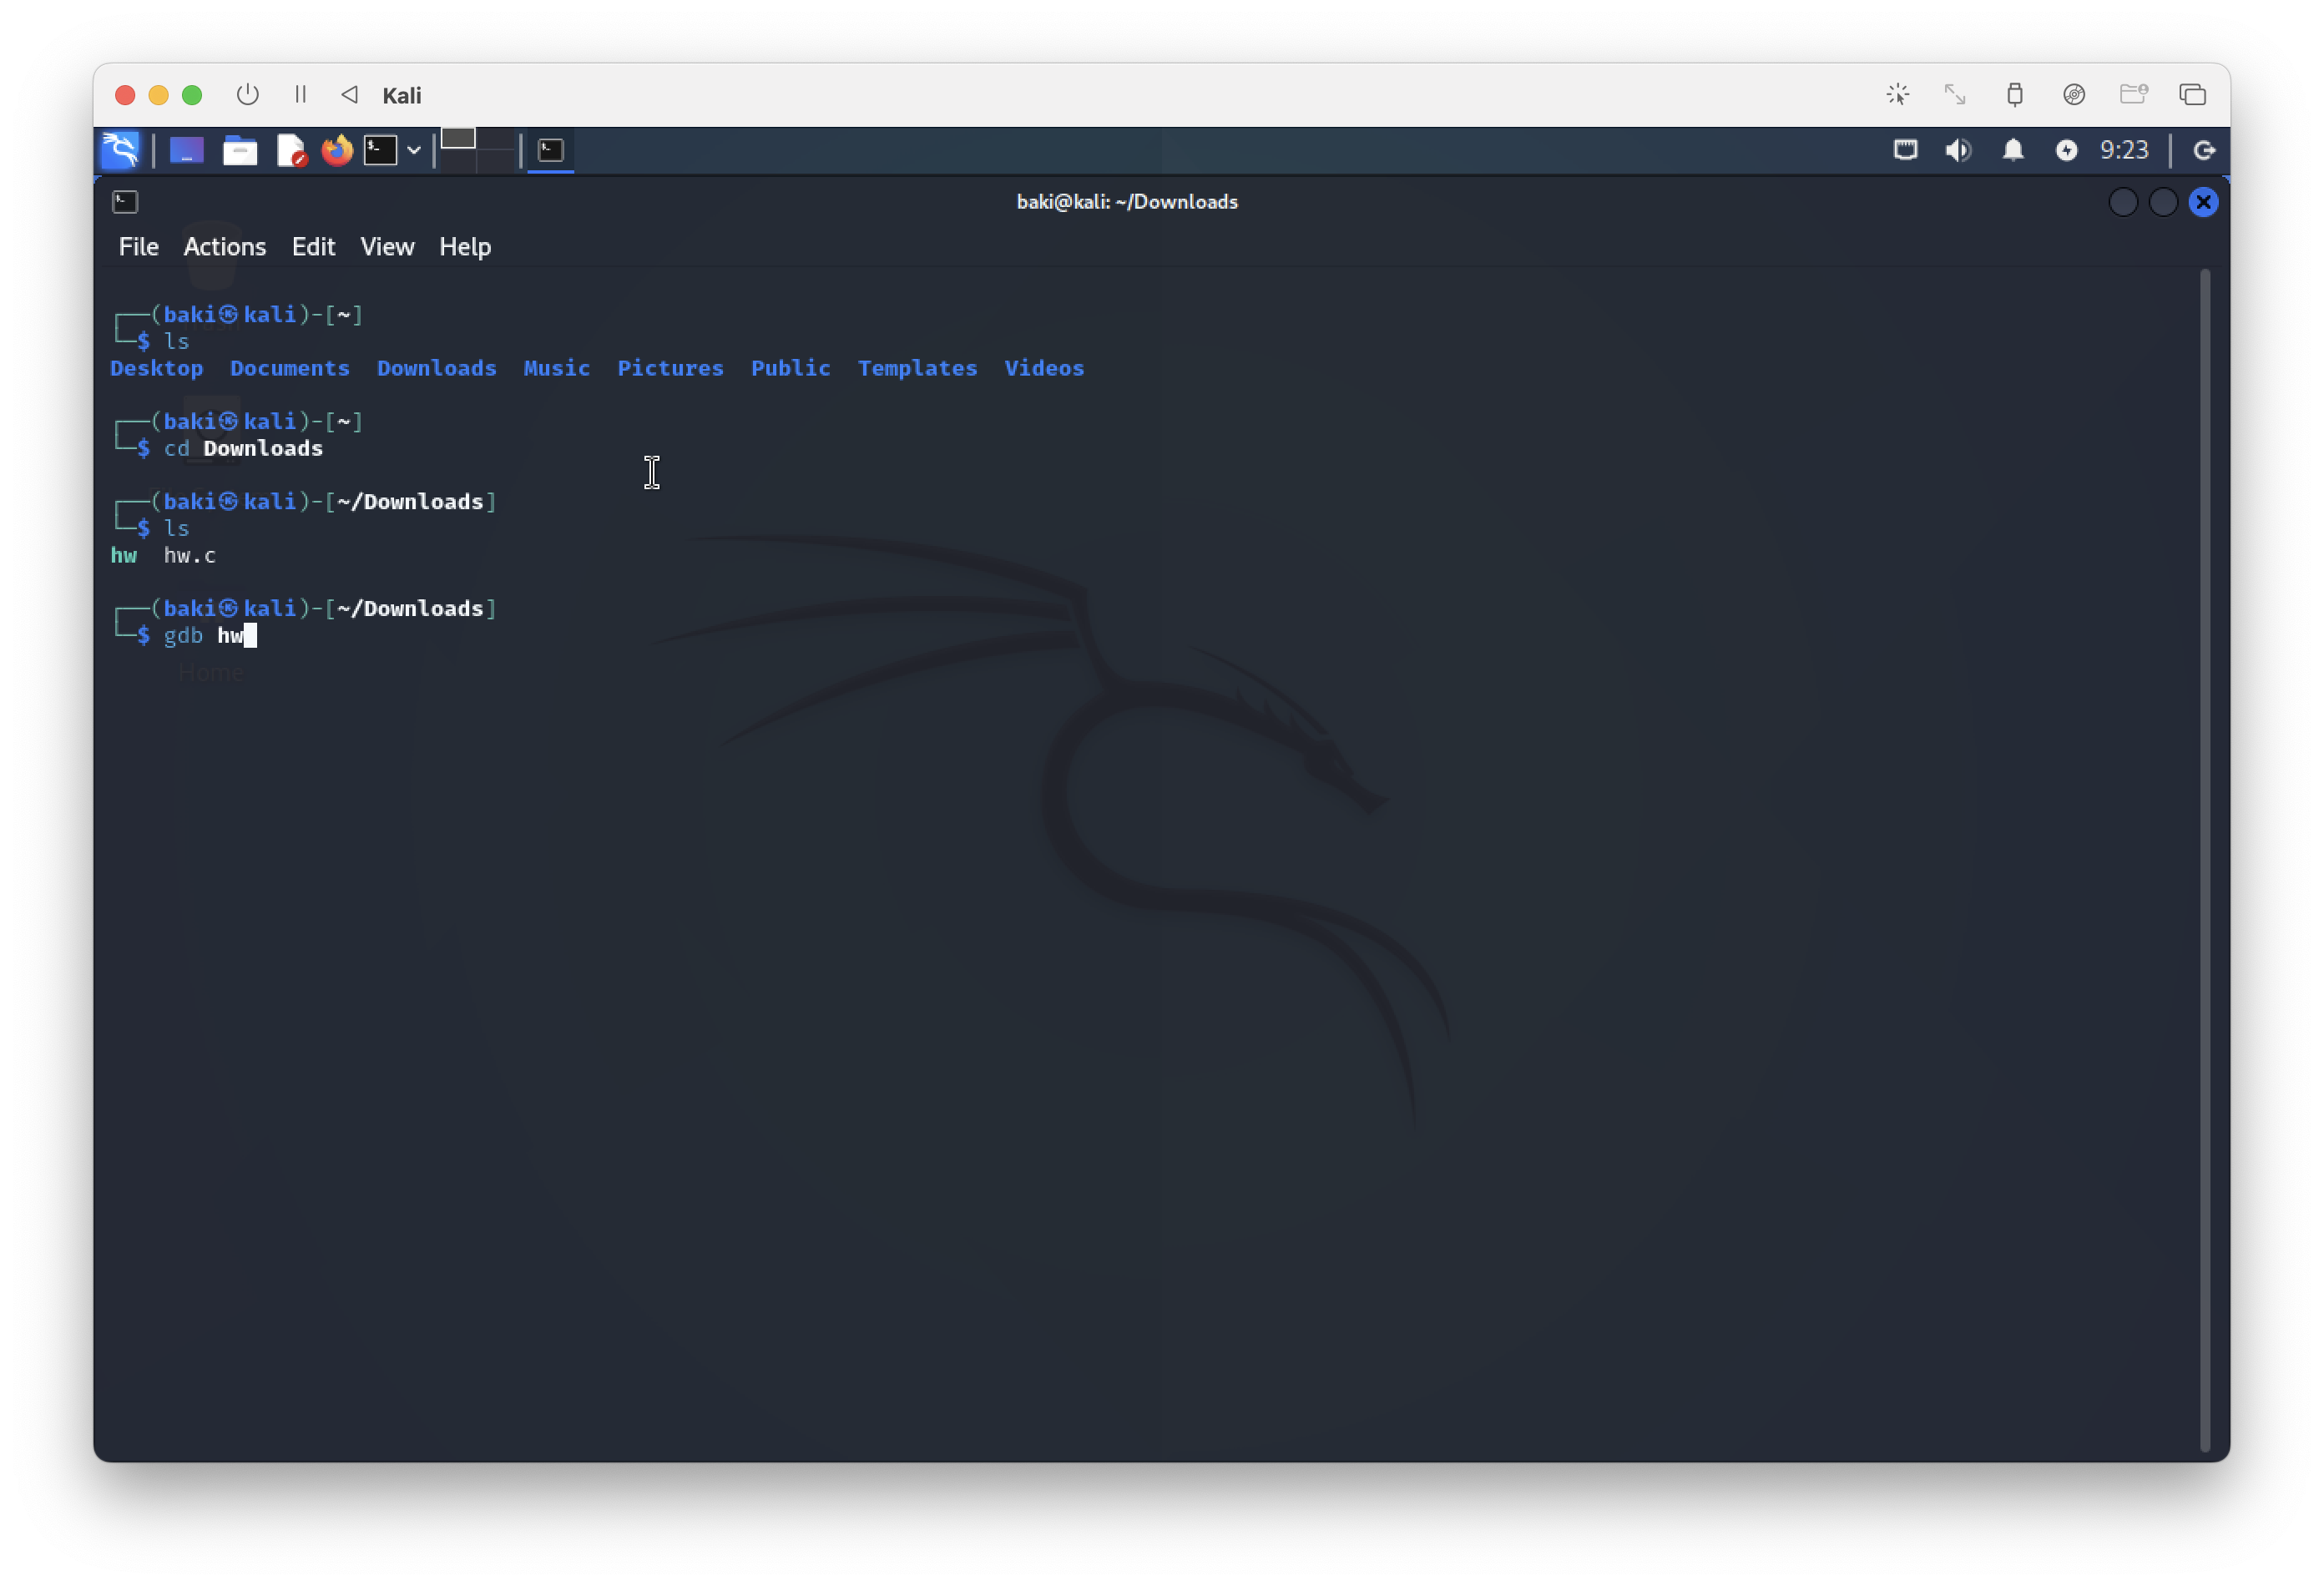2324x1586 pixels.
Task: Click the network connection tray icon
Action: coord(1905,150)
